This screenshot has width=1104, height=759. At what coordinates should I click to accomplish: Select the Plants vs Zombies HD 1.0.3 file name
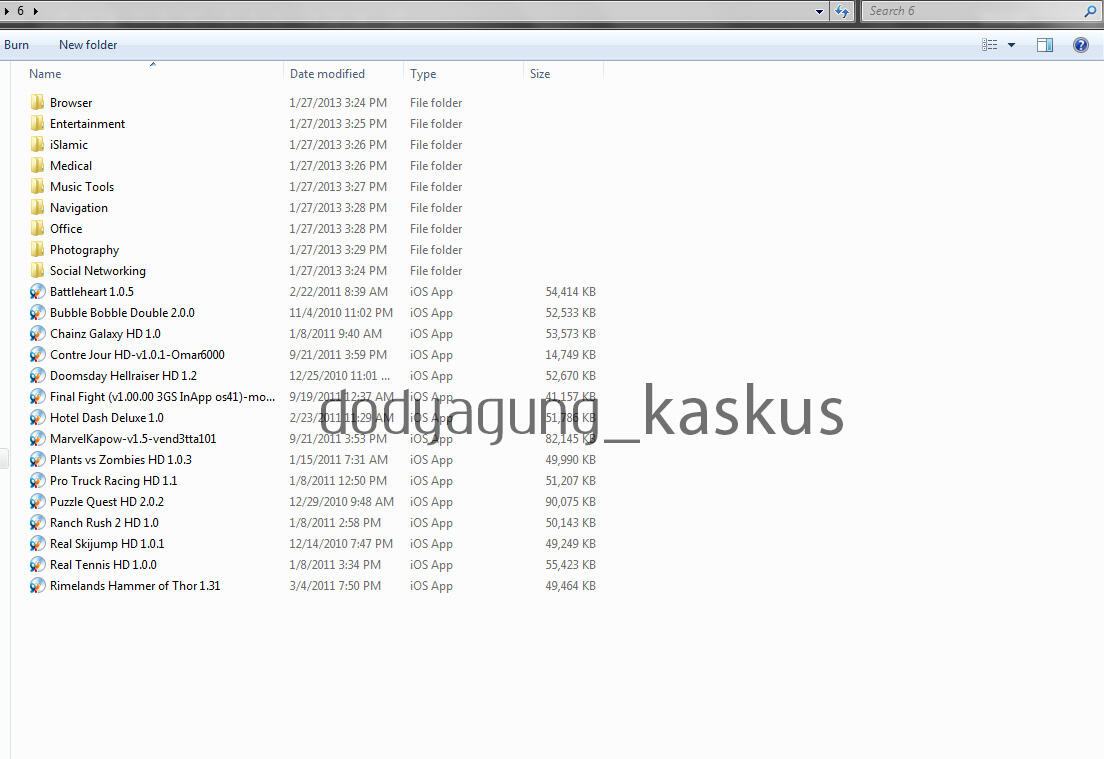pos(120,460)
